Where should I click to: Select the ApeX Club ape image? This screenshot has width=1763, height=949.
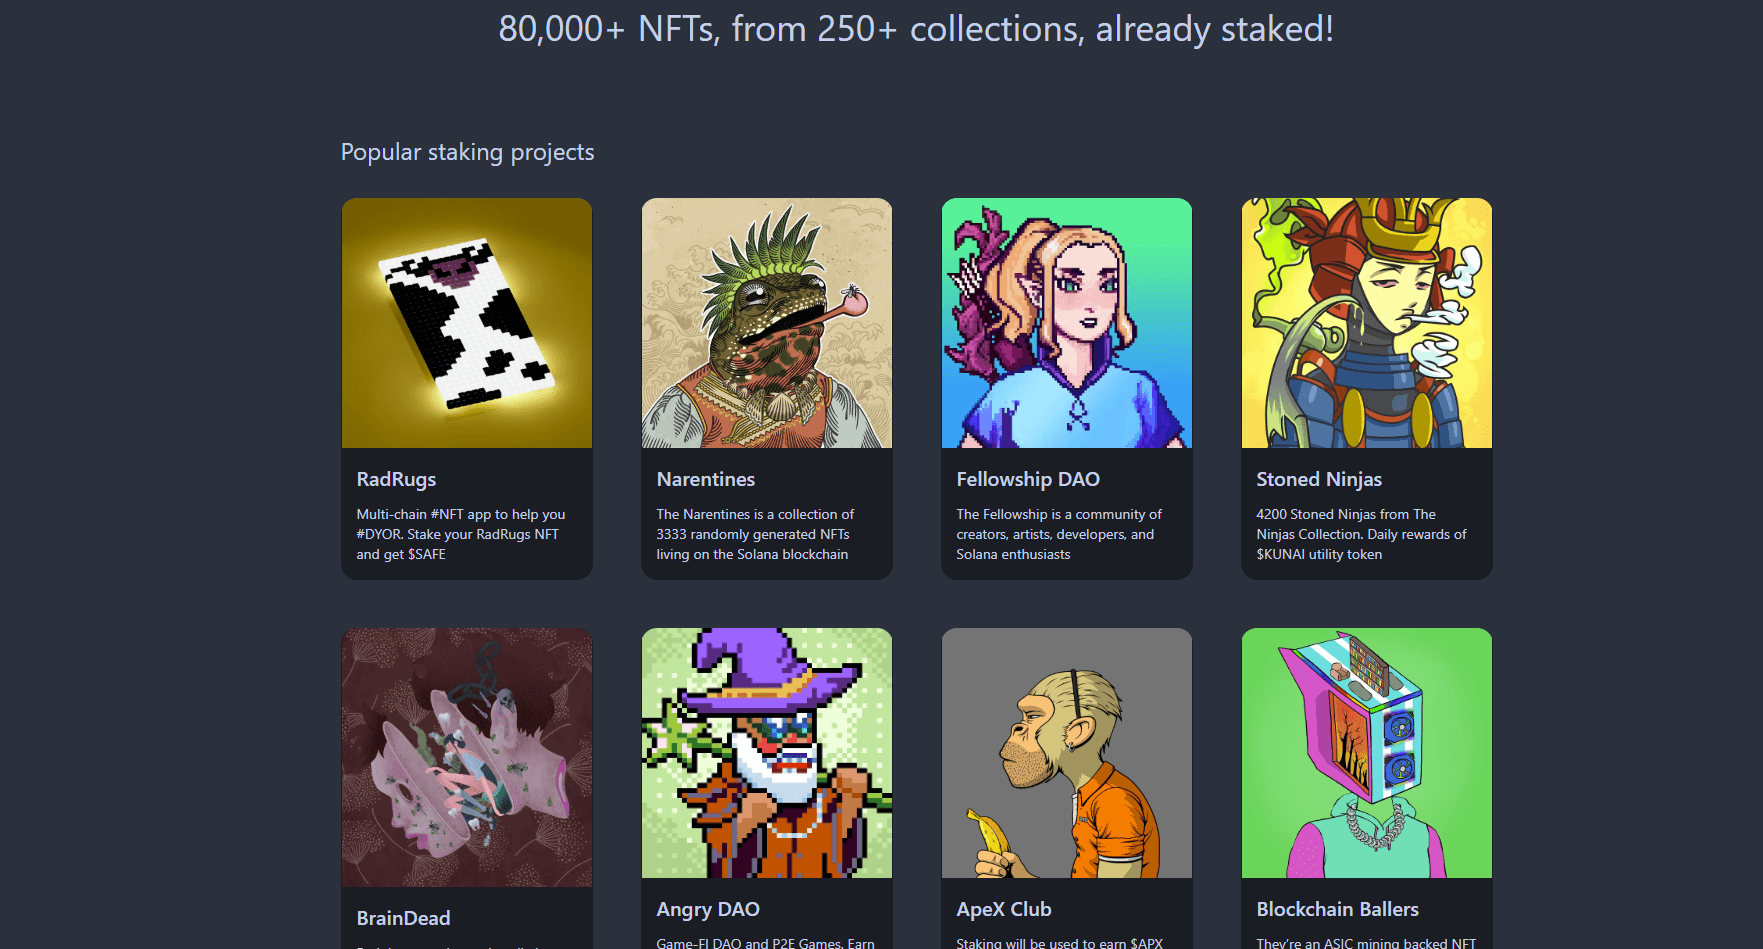pos(1066,753)
